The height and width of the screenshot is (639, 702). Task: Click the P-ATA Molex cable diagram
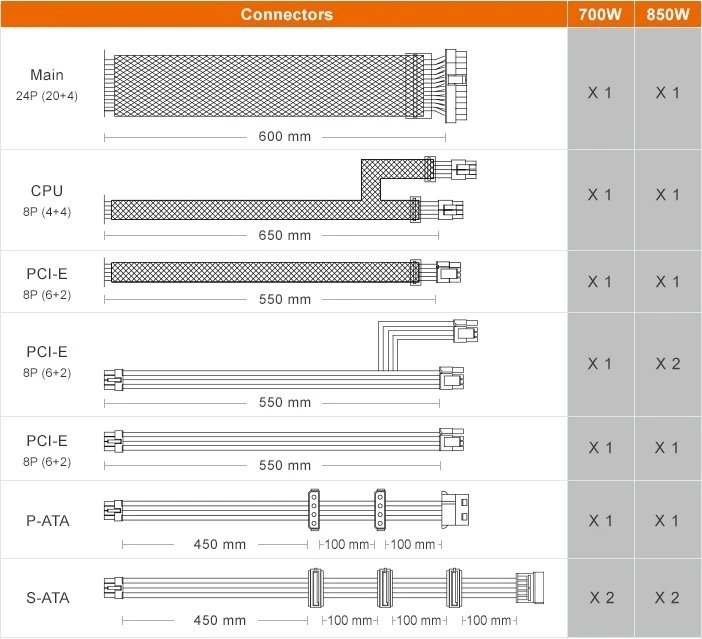tap(287, 510)
